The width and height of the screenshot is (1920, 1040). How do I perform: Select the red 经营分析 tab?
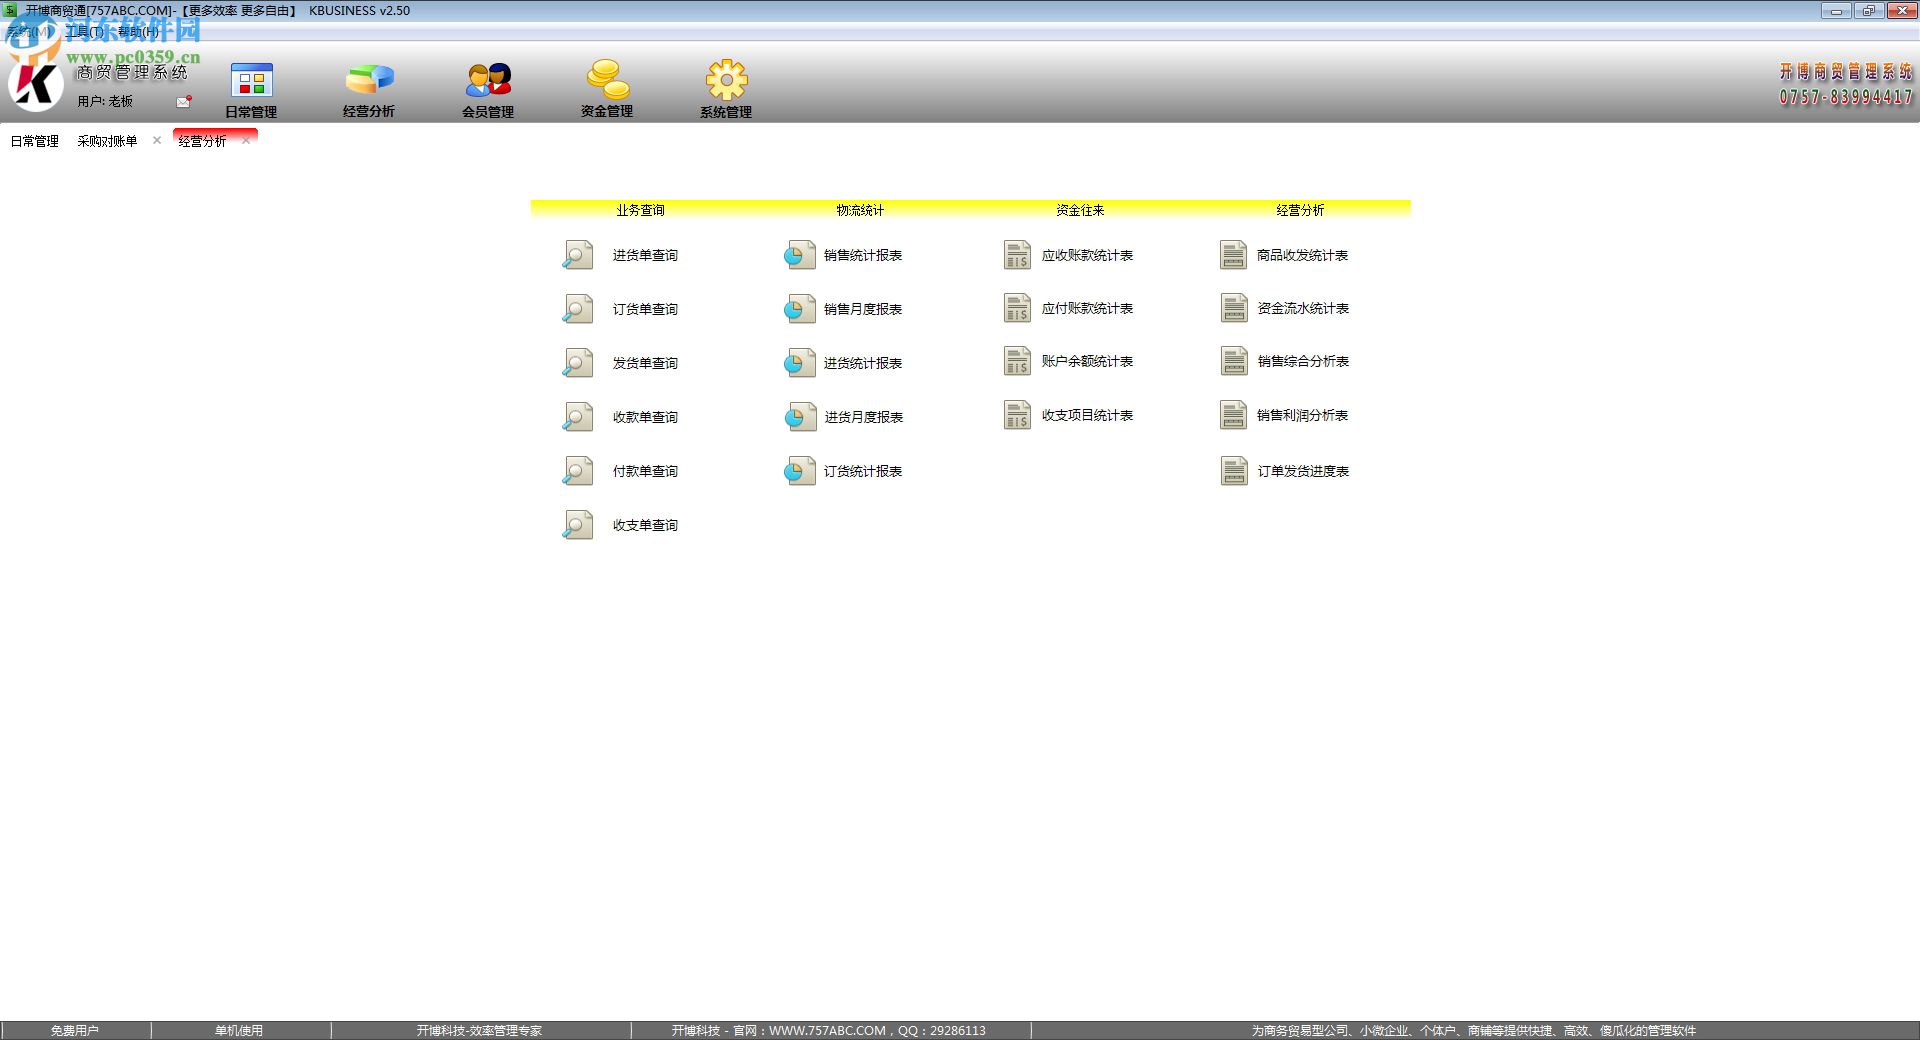203,141
